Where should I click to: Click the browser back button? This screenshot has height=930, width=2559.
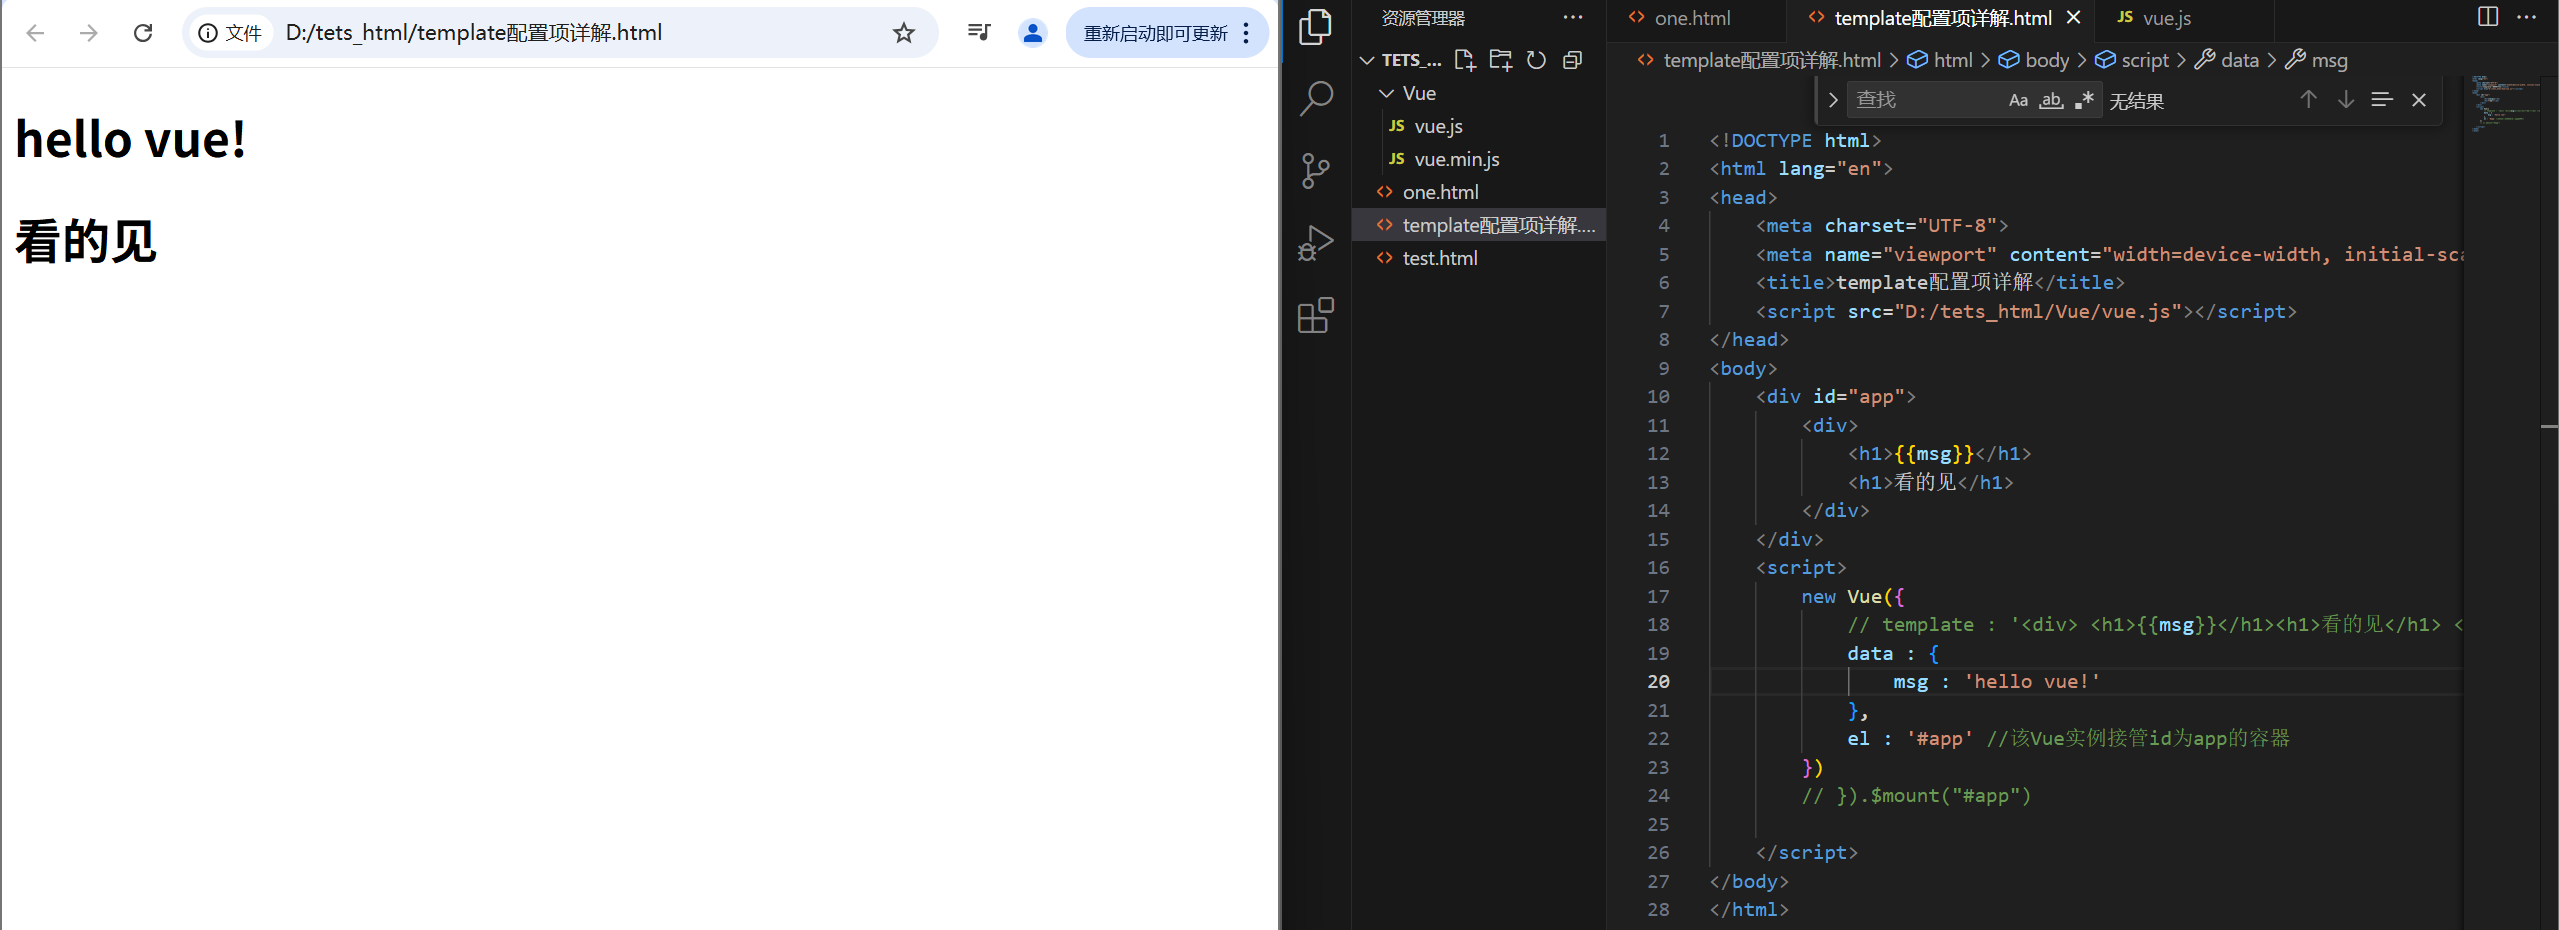[x=35, y=33]
